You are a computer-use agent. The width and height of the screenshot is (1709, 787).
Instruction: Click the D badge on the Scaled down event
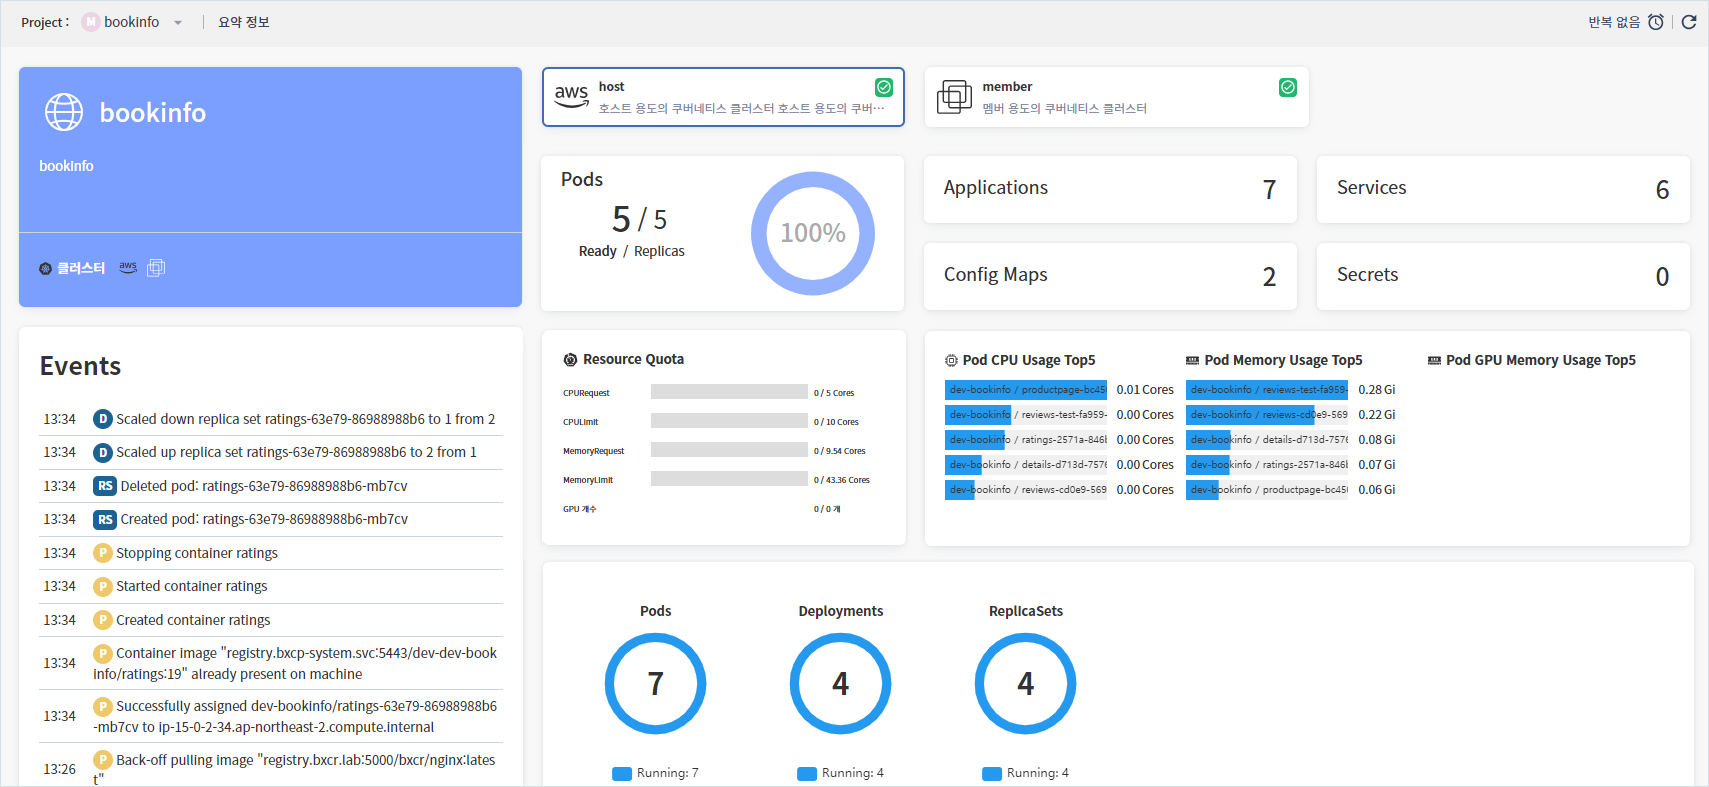click(x=102, y=419)
